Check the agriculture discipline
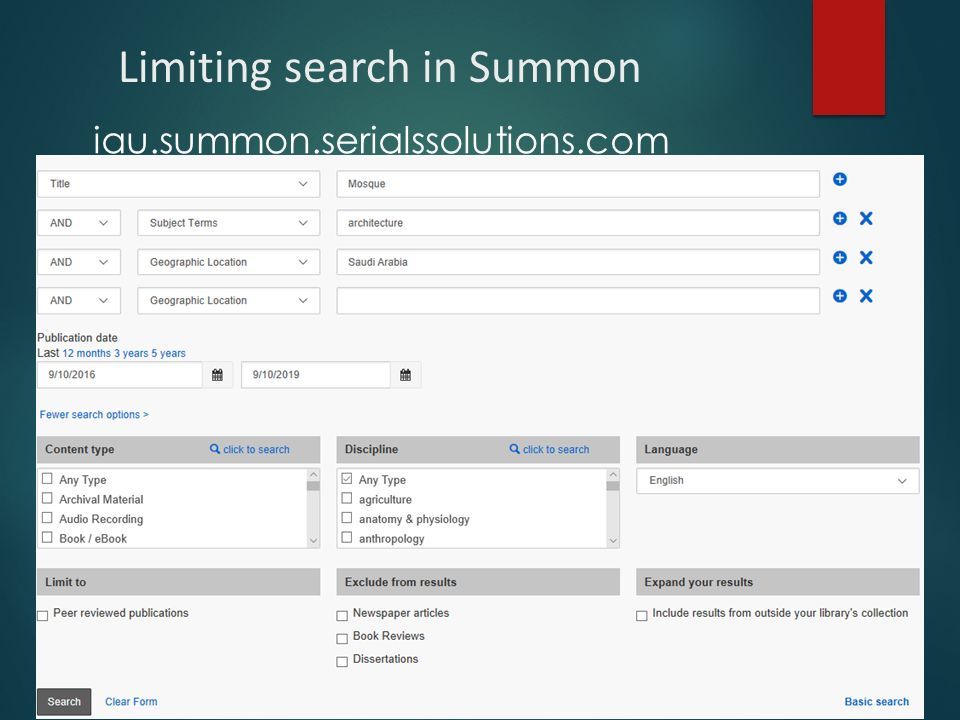The width and height of the screenshot is (960, 720). click(347, 498)
